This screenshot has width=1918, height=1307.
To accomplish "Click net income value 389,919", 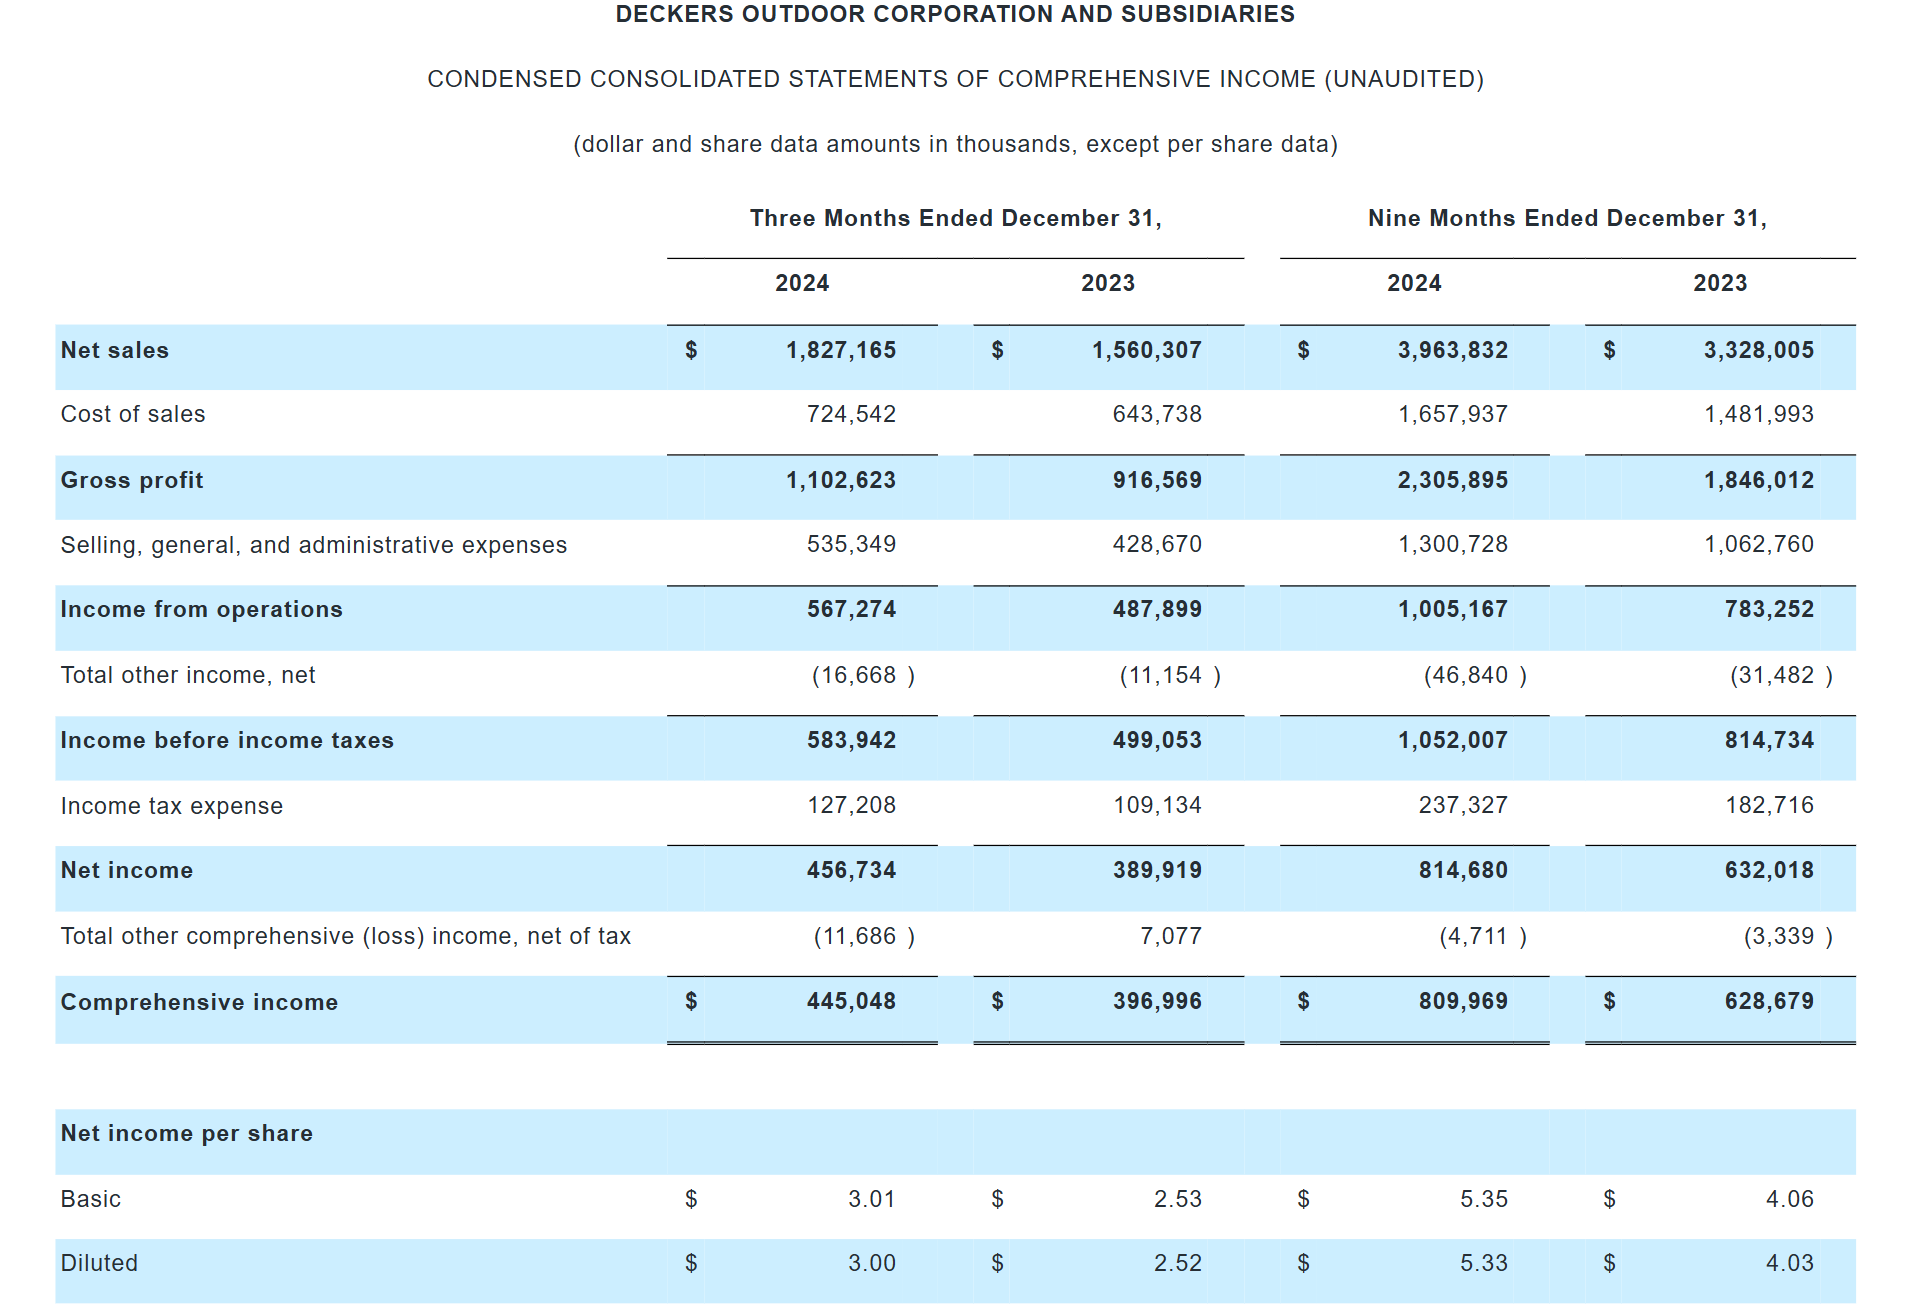I will click(1158, 870).
